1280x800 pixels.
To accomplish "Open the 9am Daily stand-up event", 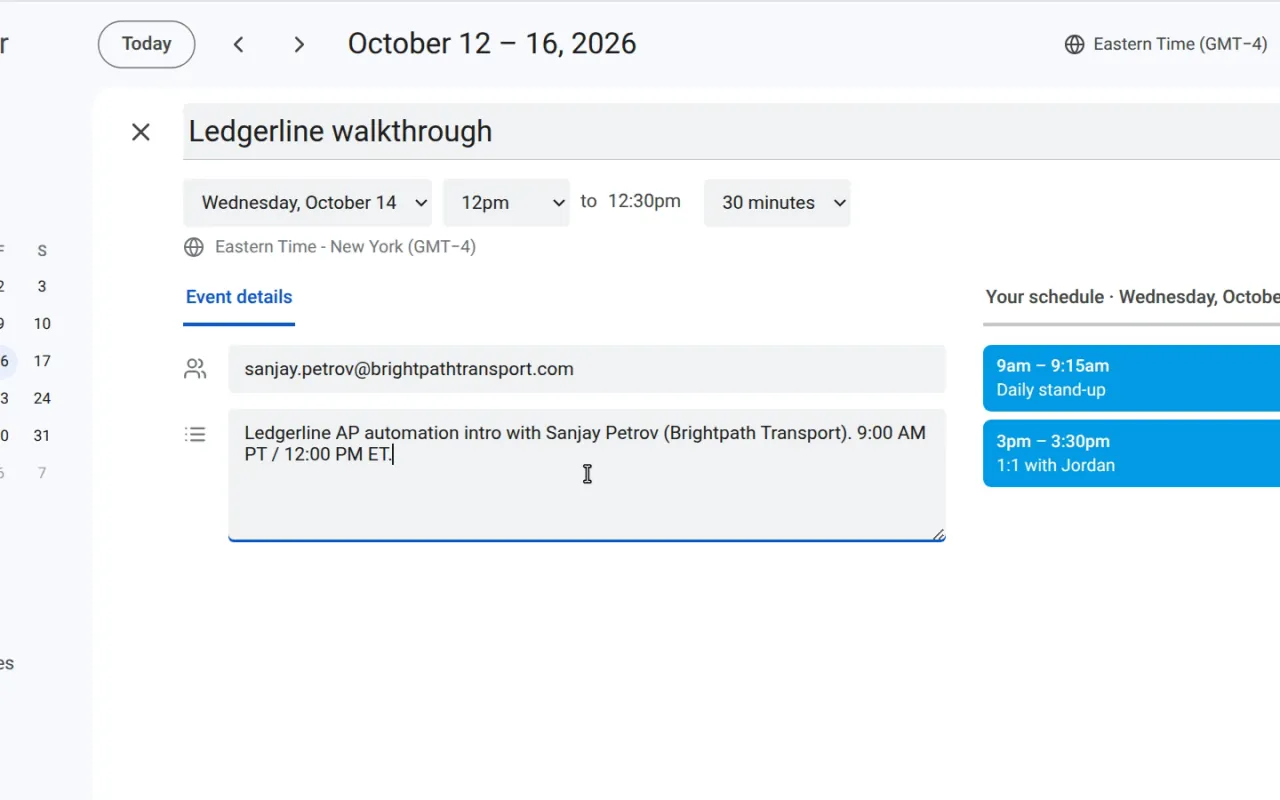I will pos(1131,378).
